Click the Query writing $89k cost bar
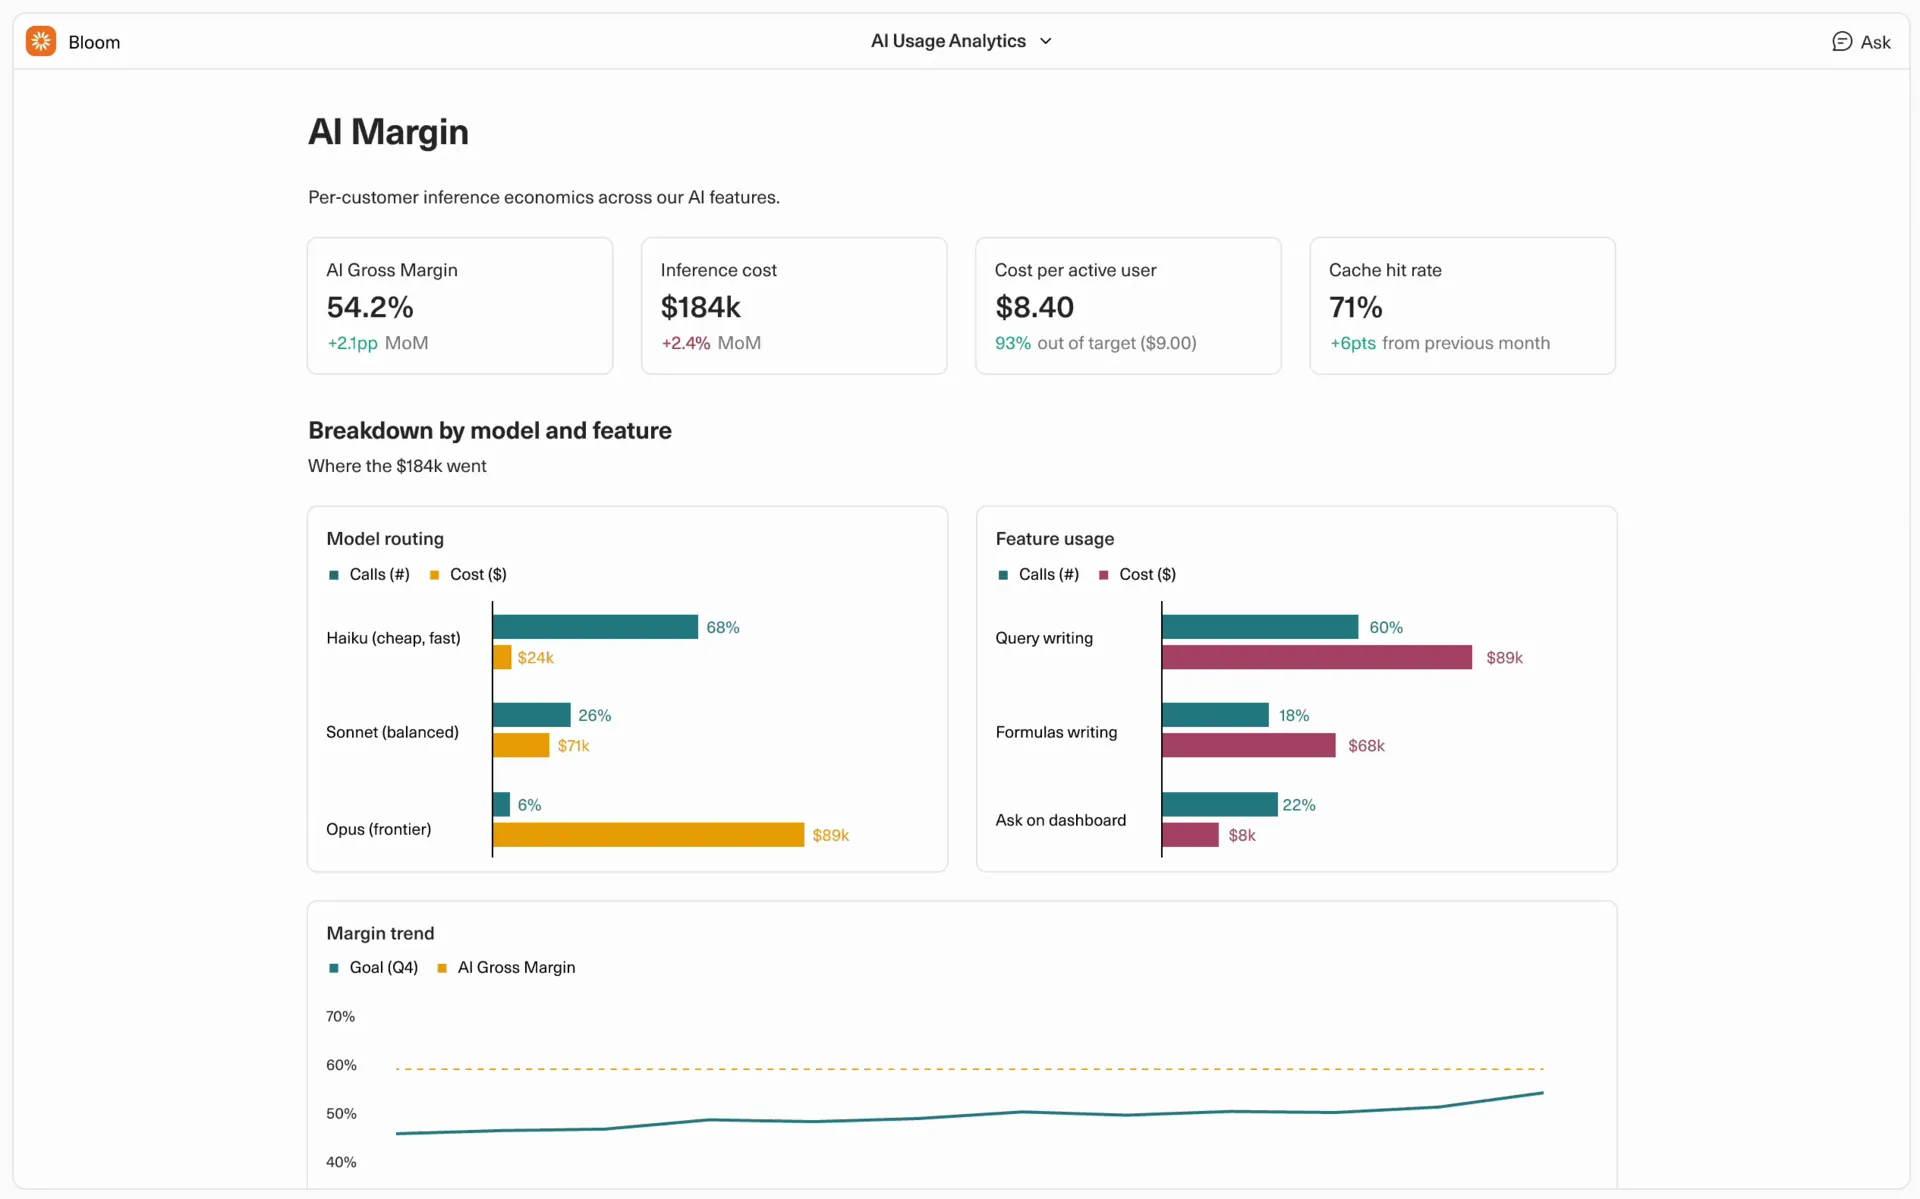 [x=1317, y=657]
